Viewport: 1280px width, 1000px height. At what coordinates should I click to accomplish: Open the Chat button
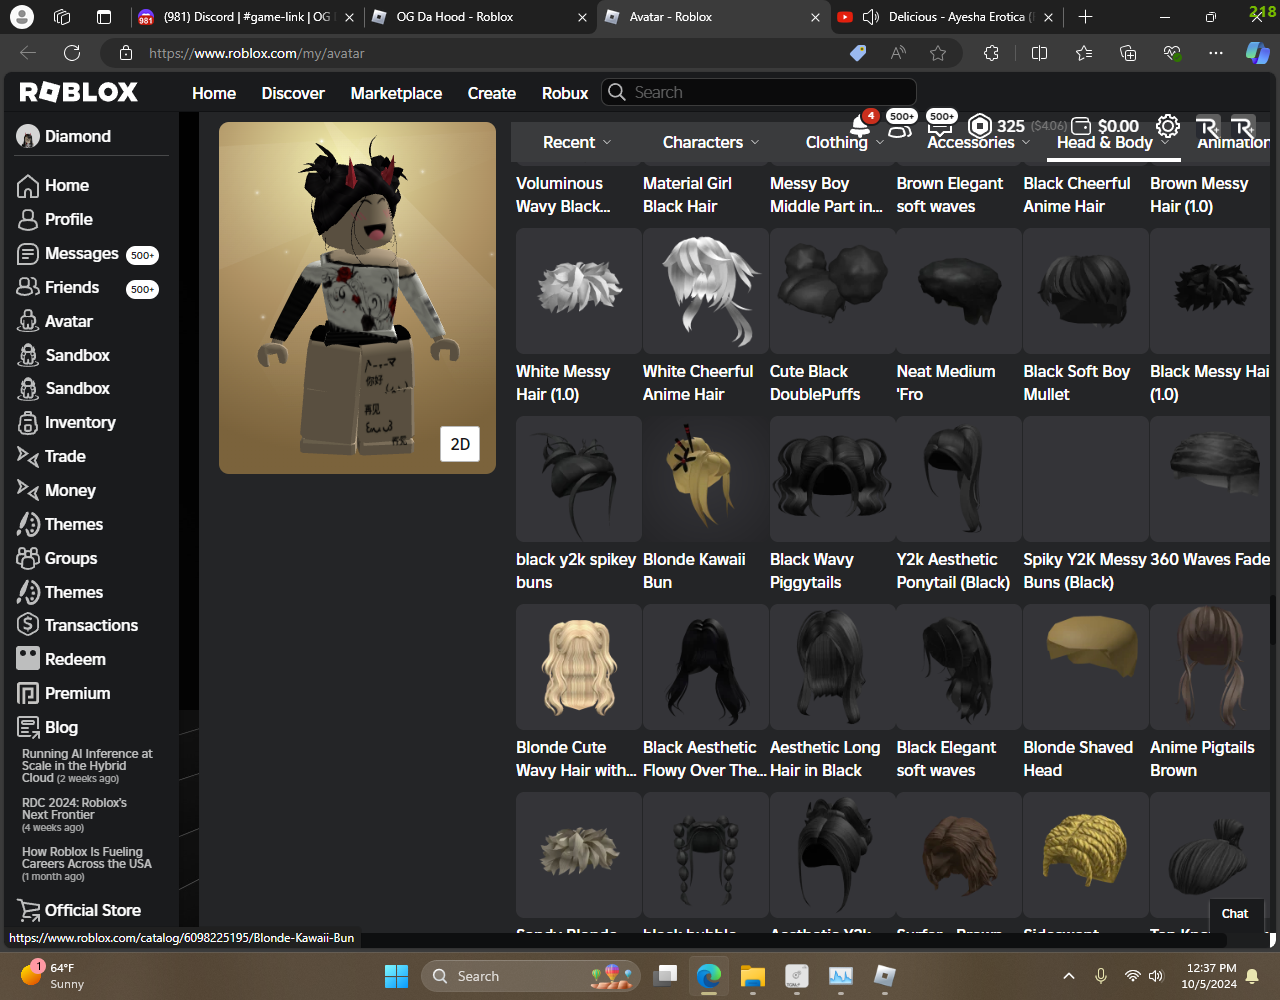click(x=1235, y=913)
